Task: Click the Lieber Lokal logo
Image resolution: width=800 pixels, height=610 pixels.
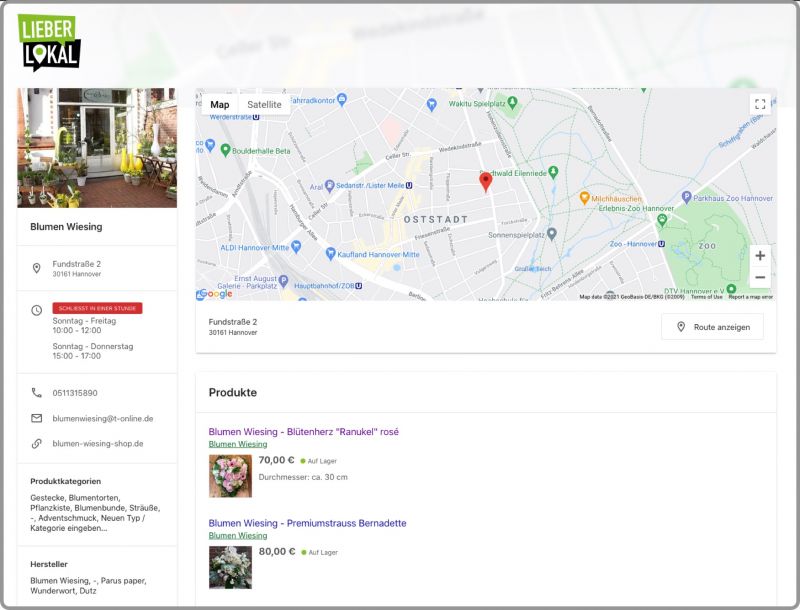Action: (49, 42)
